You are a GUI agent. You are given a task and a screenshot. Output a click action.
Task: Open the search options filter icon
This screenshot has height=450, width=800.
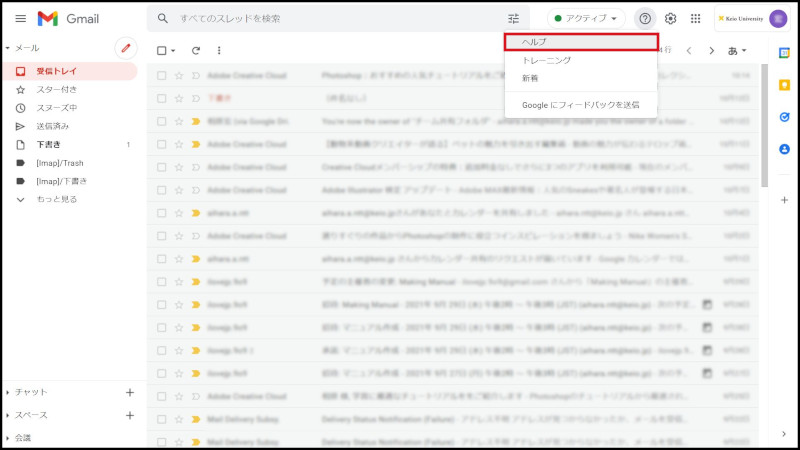514,18
